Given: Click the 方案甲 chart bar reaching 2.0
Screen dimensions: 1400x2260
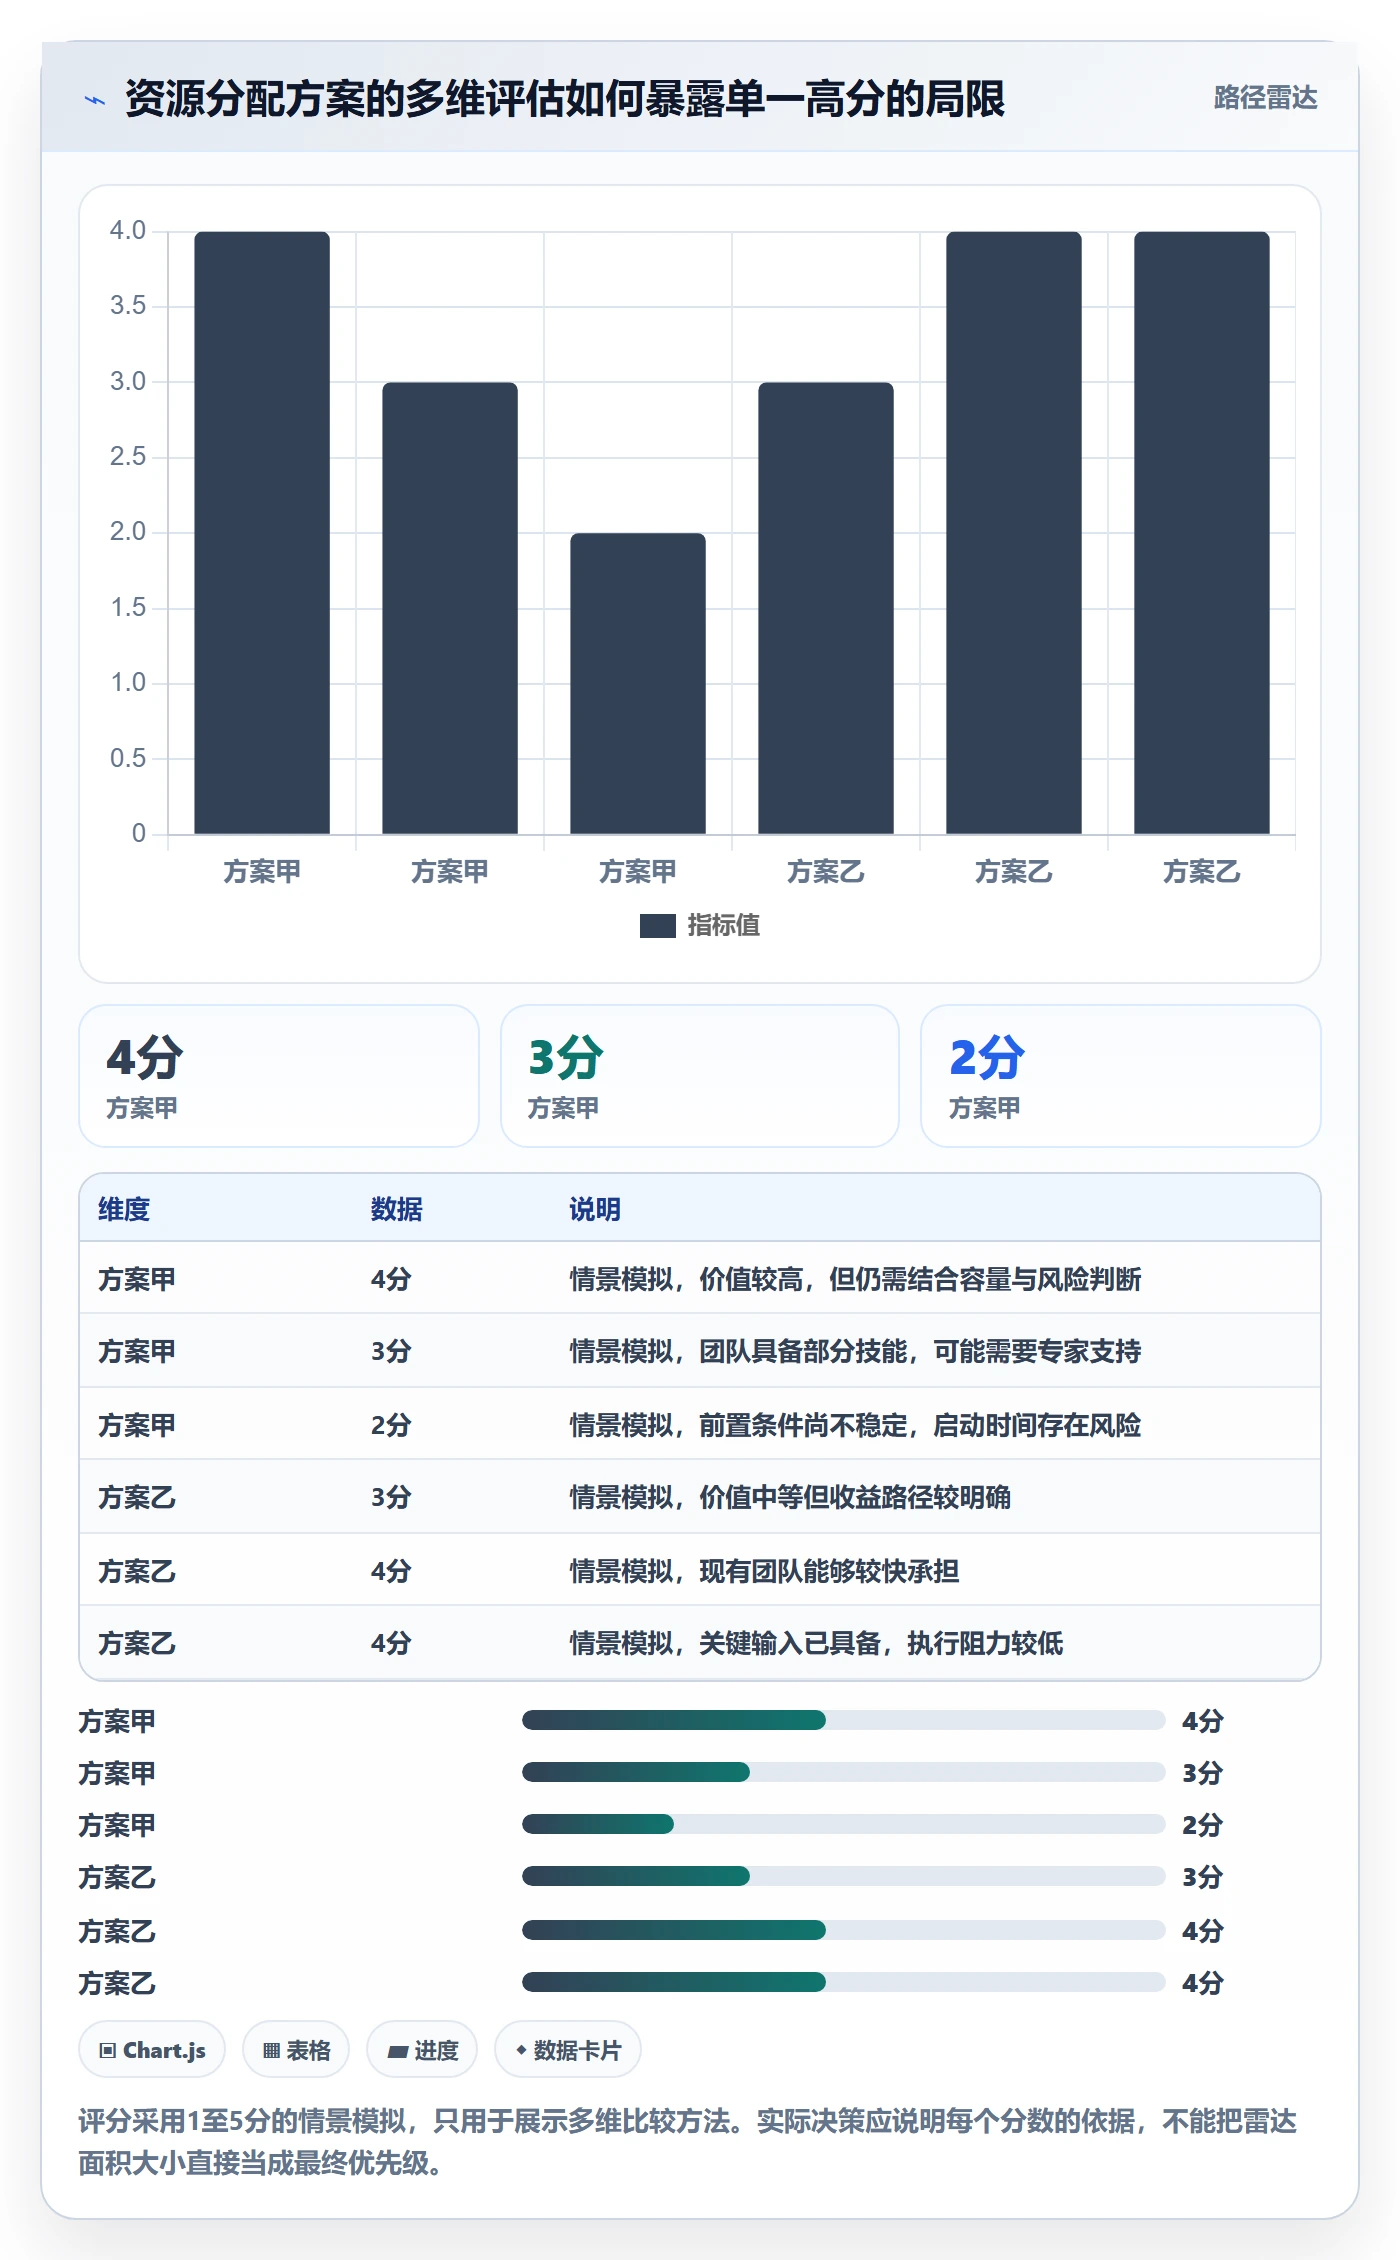Looking at the screenshot, I should click(x=638, y=684).
